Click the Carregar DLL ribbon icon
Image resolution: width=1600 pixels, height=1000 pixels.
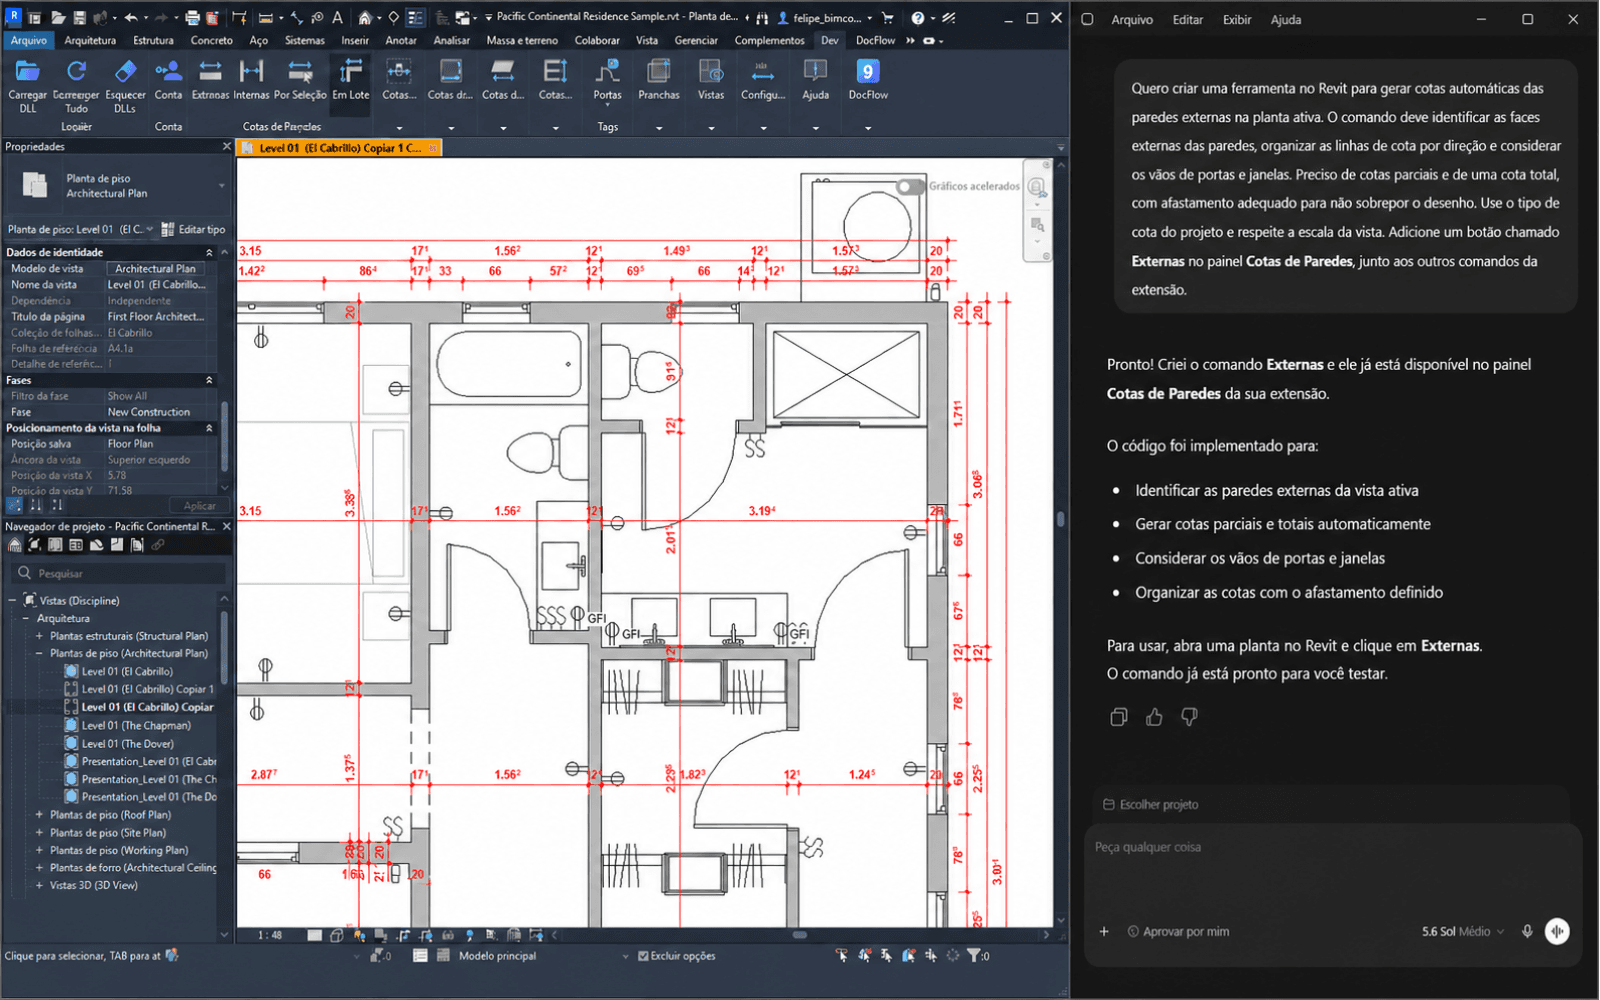tap(28, 72)
